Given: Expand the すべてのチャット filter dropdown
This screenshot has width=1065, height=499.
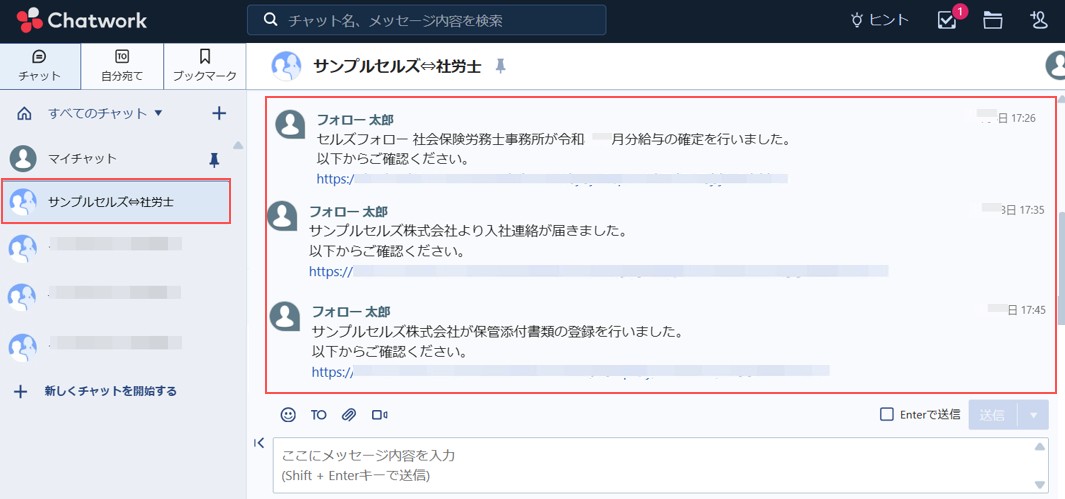Looking at the screenshot, I should [x=105, y=113].
